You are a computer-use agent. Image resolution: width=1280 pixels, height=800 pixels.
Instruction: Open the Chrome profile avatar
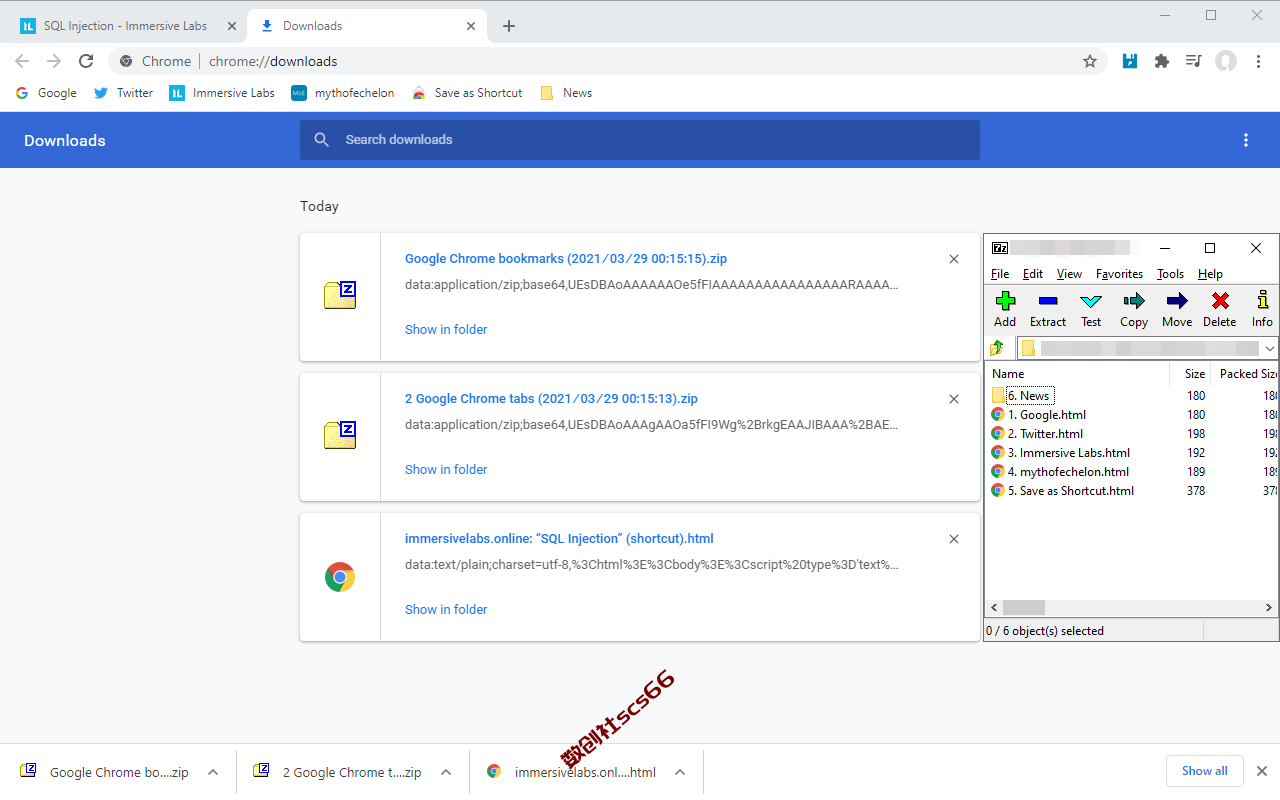1226,61
